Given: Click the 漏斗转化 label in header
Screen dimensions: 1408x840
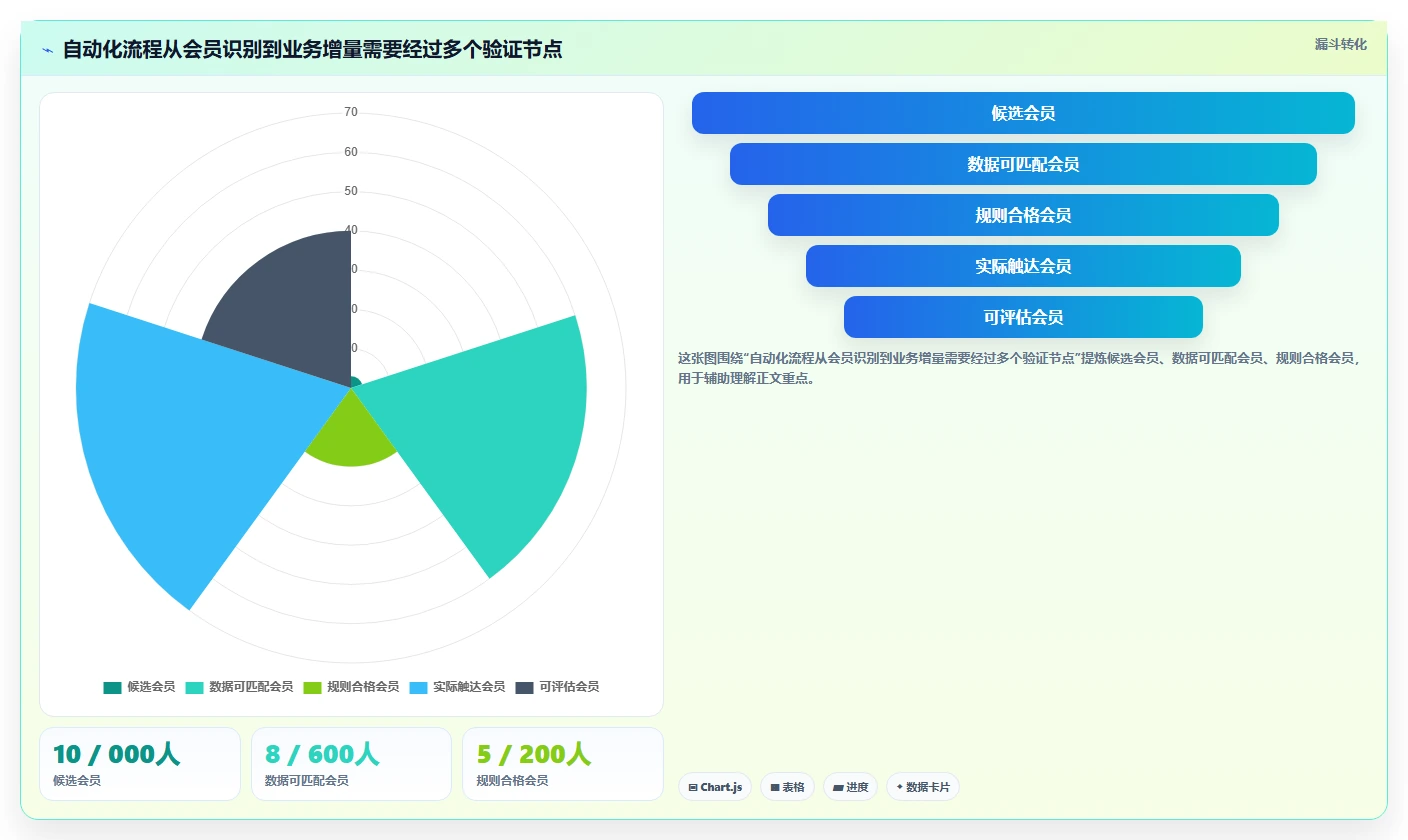Looking at the screenshot, I should (1340, 44).
